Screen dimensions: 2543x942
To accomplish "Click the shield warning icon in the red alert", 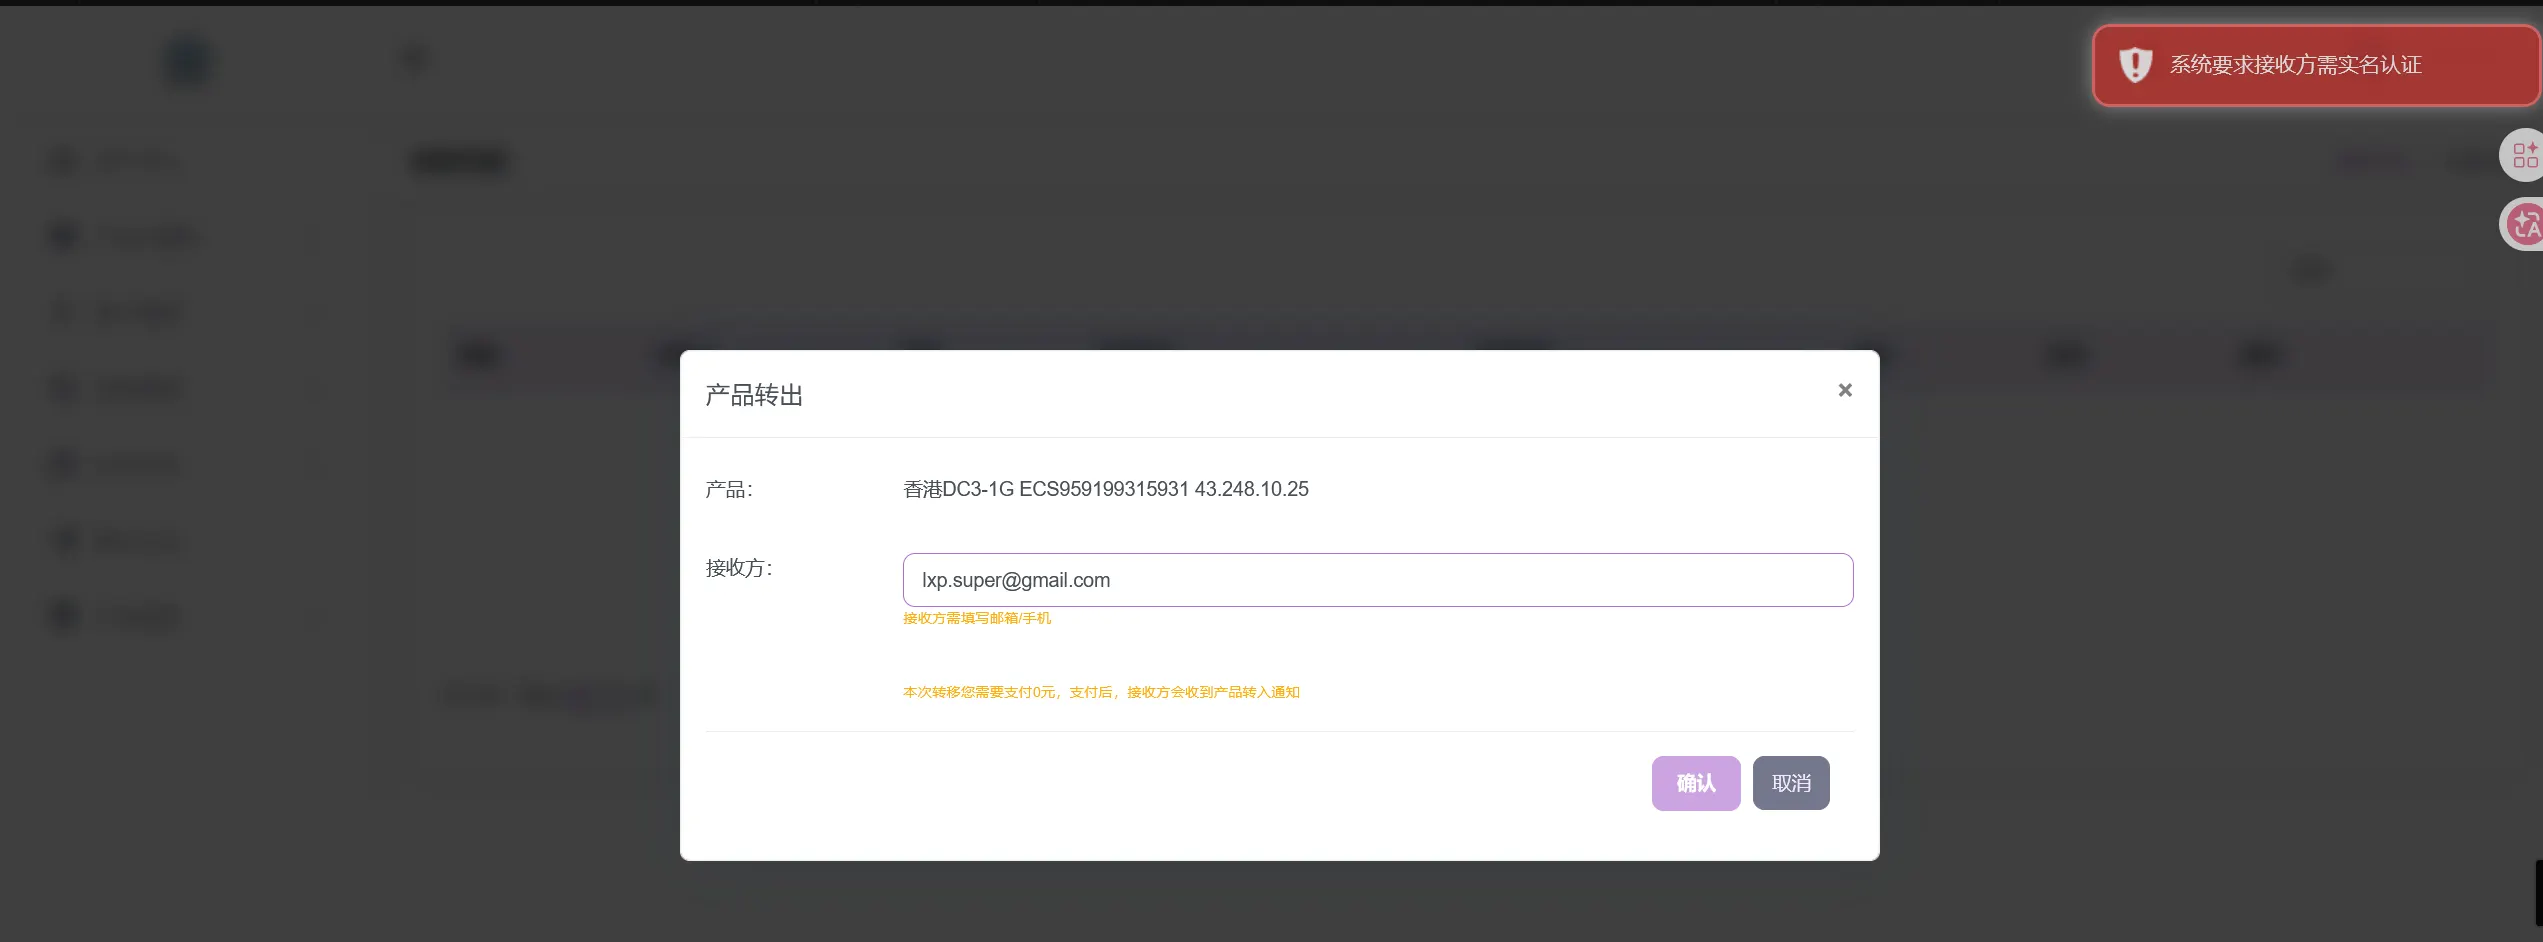I will click(x=2134, y=65).
